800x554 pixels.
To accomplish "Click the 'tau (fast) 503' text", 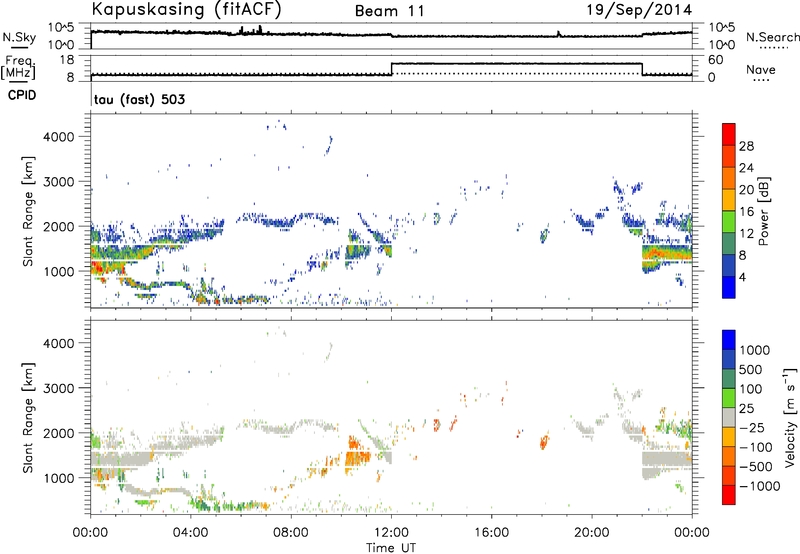I will tap(139, 99).
